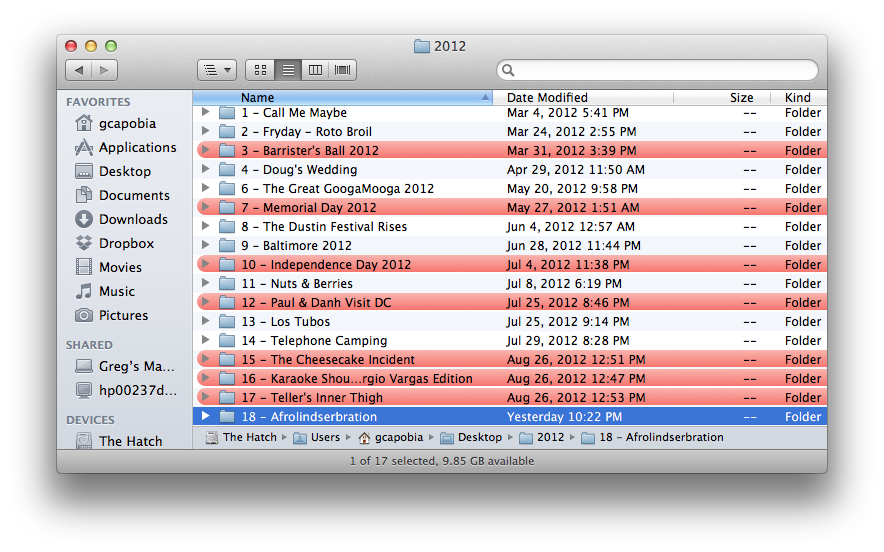Select 11 – Nuts & Berries row name

297,284
